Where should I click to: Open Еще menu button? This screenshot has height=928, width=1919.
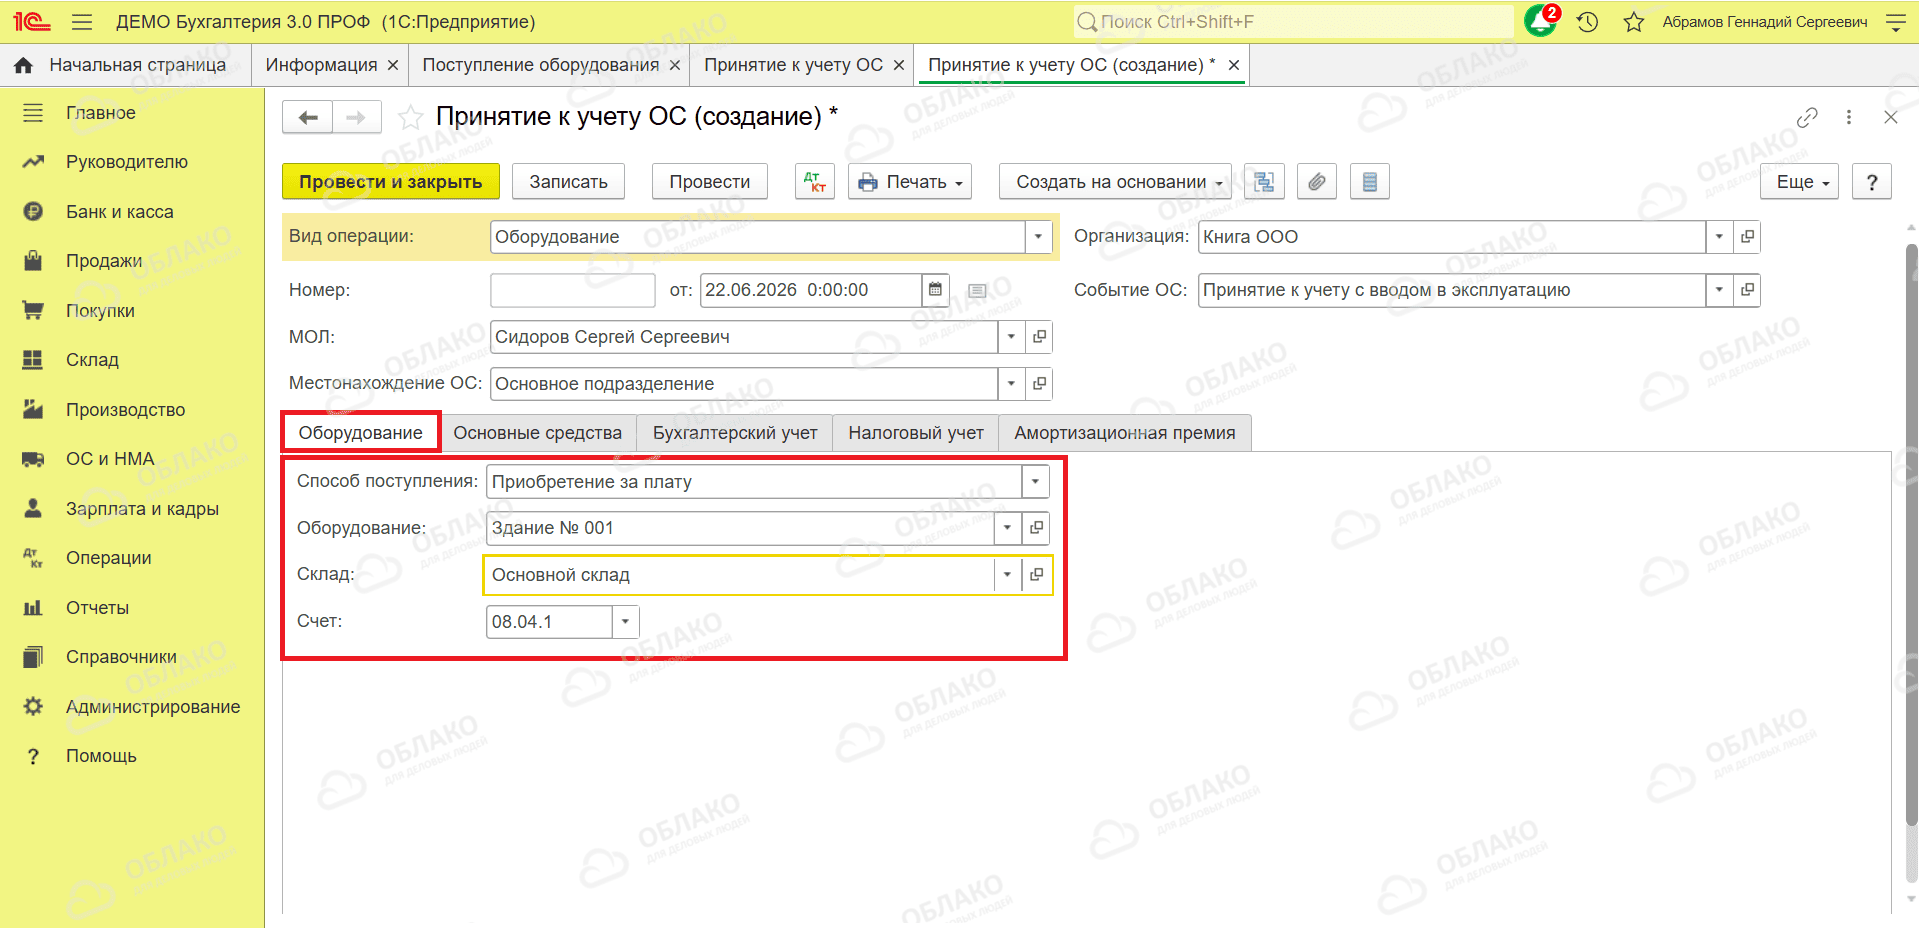tap(1800, 182)
